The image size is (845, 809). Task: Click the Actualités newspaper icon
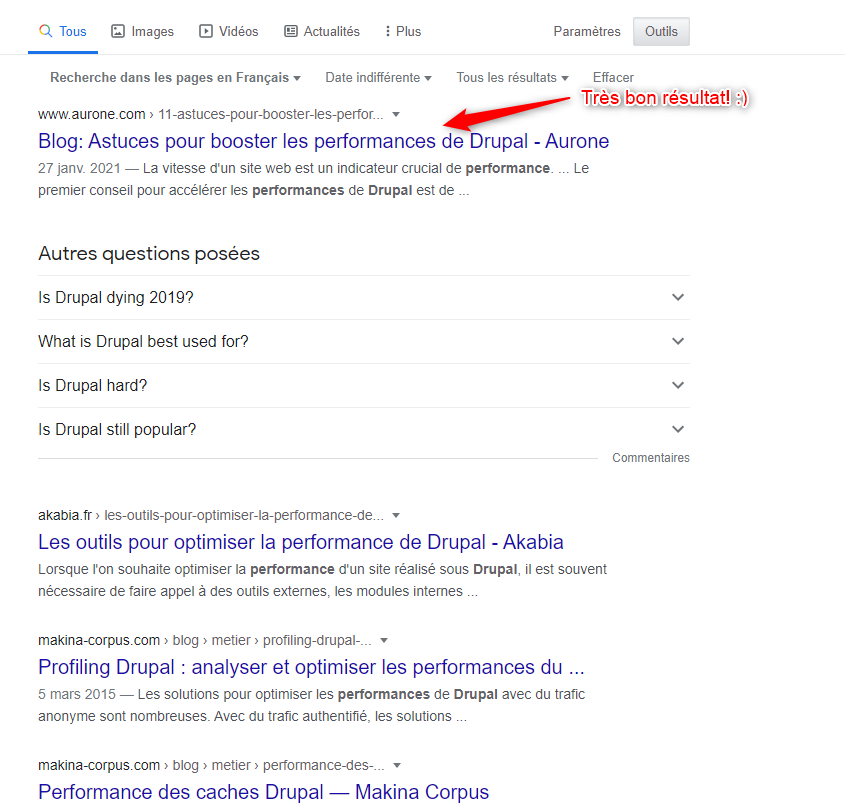(x=291, y=31)
